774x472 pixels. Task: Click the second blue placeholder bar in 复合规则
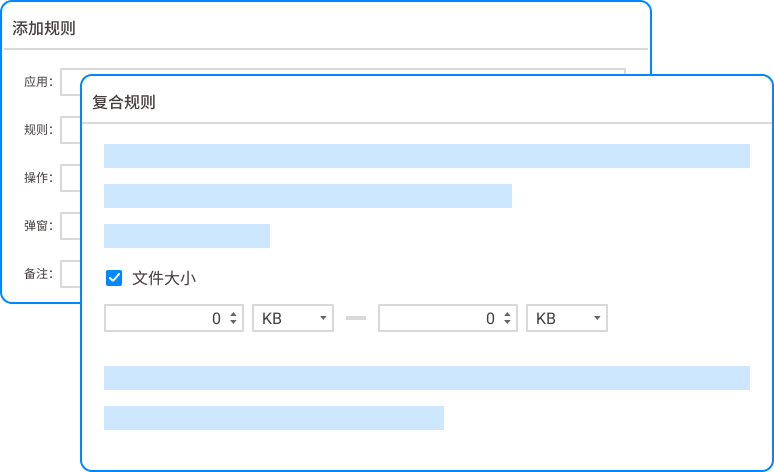coord(307,196)
